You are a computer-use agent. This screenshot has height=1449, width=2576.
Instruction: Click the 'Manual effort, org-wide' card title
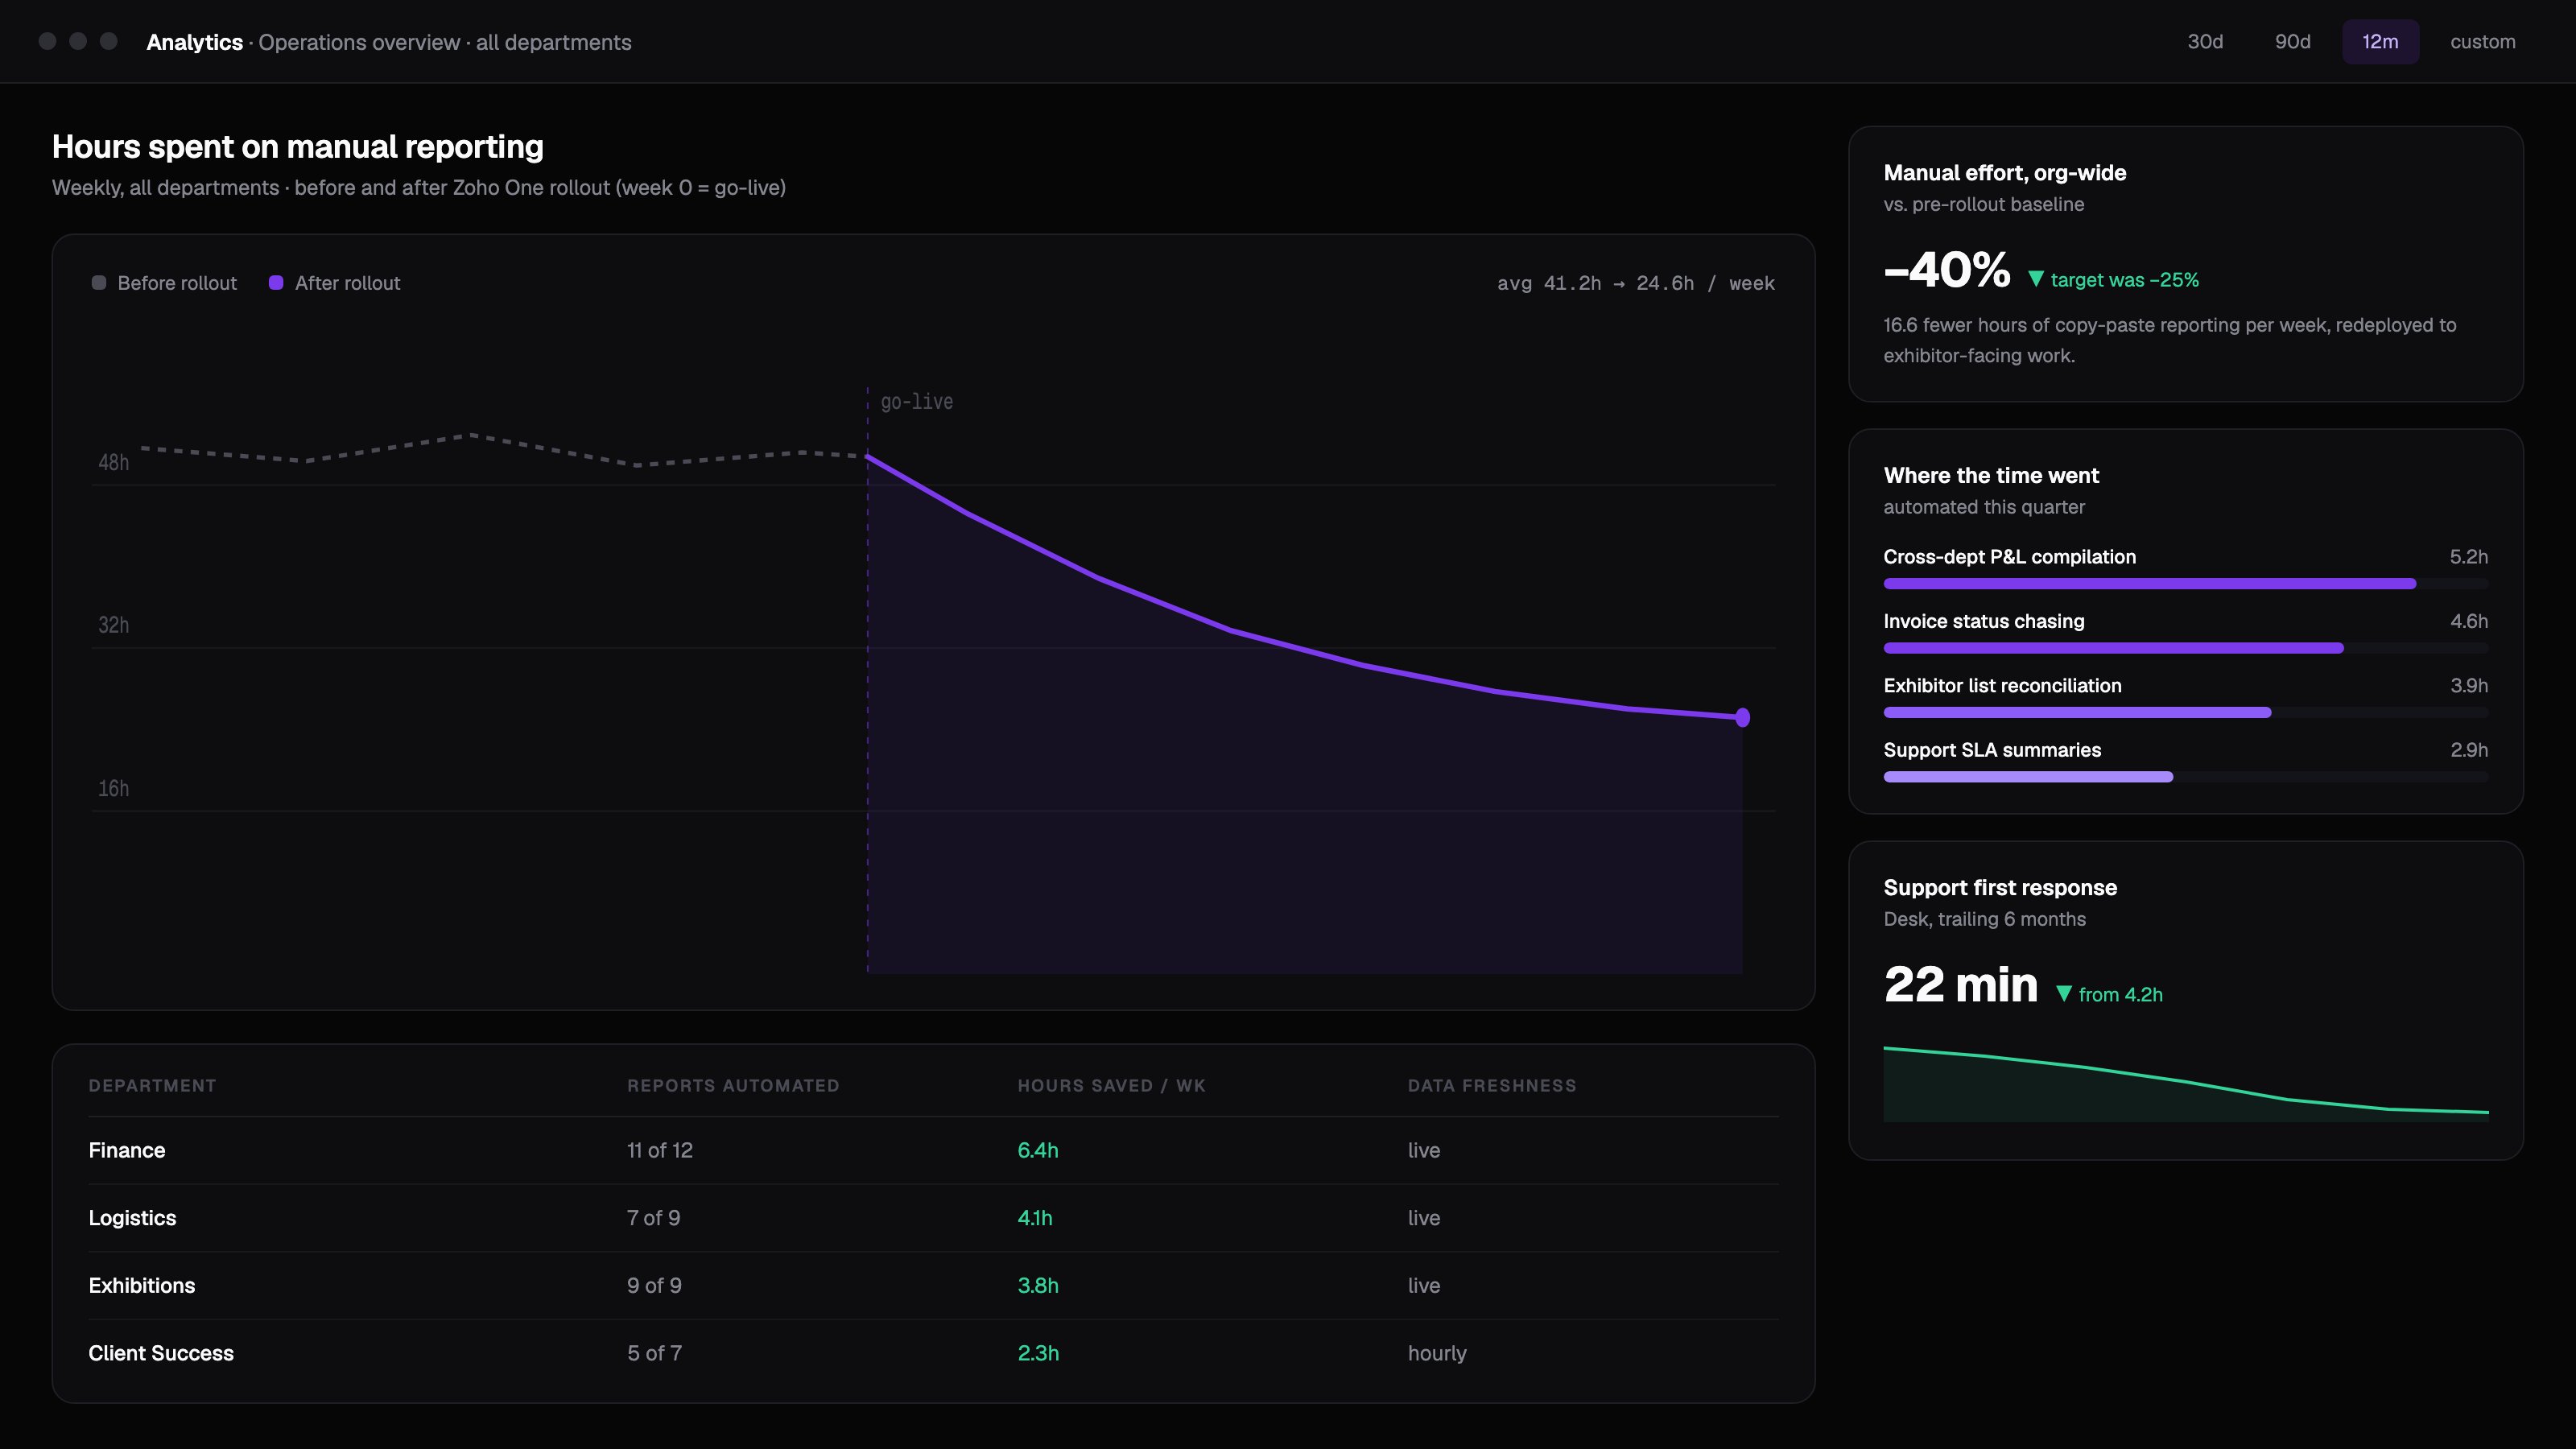coord(2005,173)
